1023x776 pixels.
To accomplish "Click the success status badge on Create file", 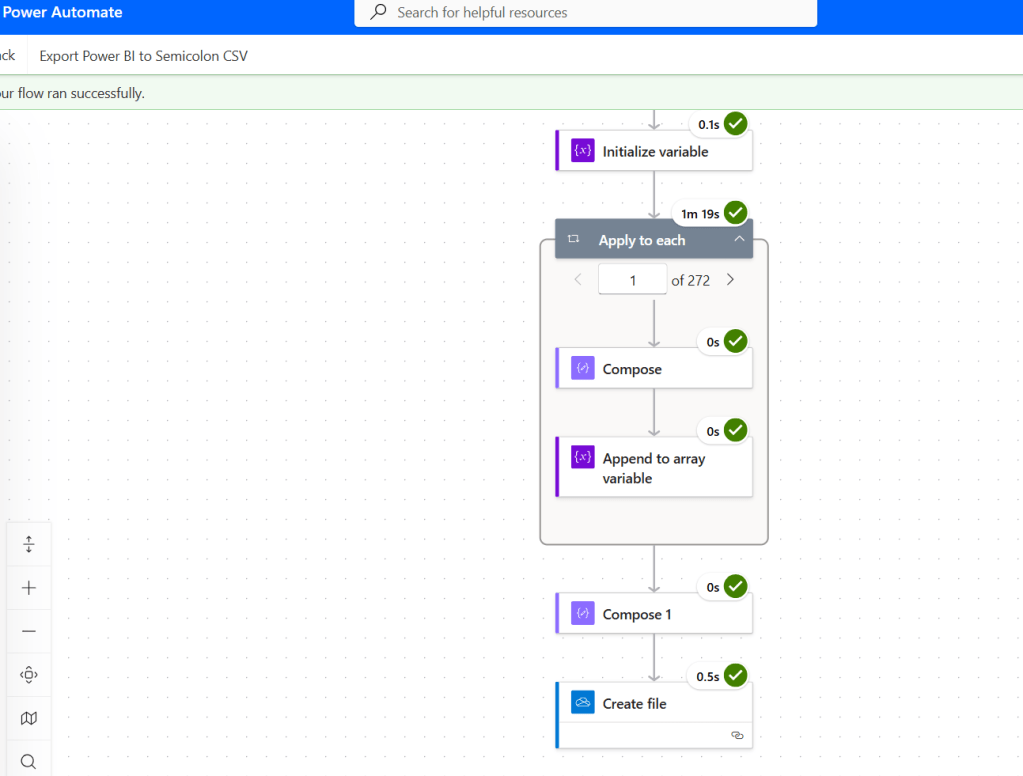I will (x=735, y=675).
